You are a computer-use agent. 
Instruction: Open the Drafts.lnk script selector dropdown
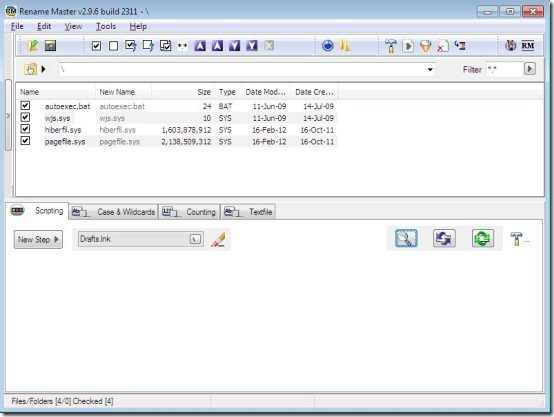195,239
